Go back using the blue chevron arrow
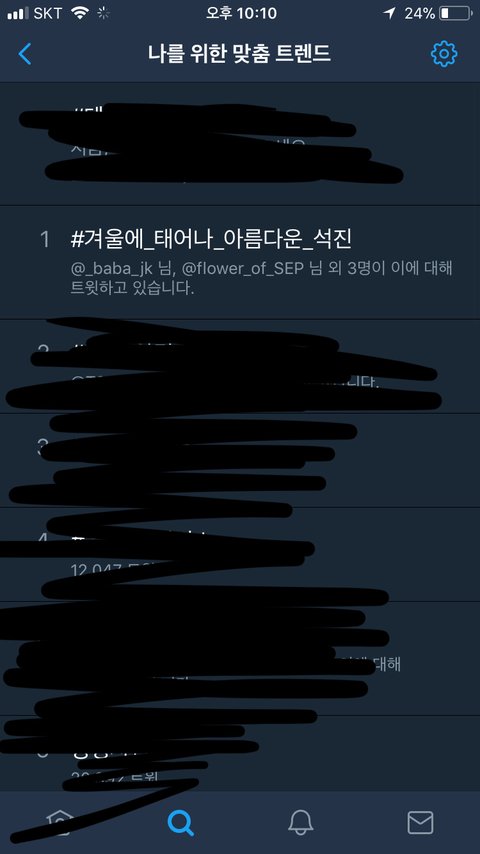 click(25, 54)
